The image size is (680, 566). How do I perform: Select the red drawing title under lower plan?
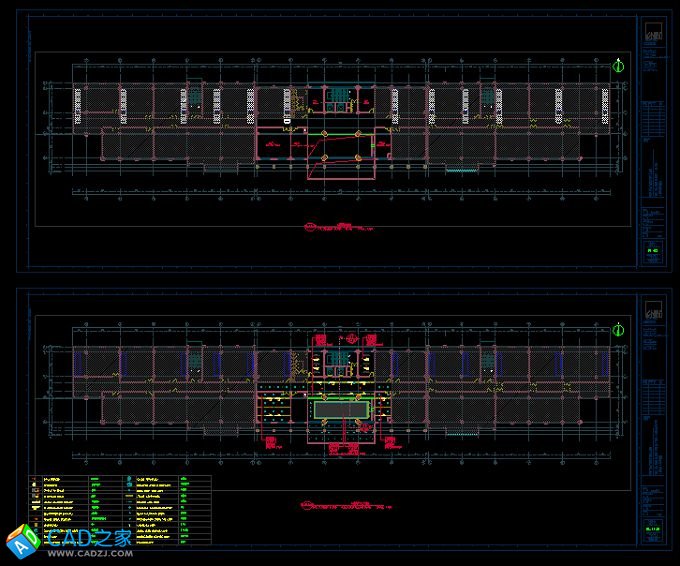[340, 506]
